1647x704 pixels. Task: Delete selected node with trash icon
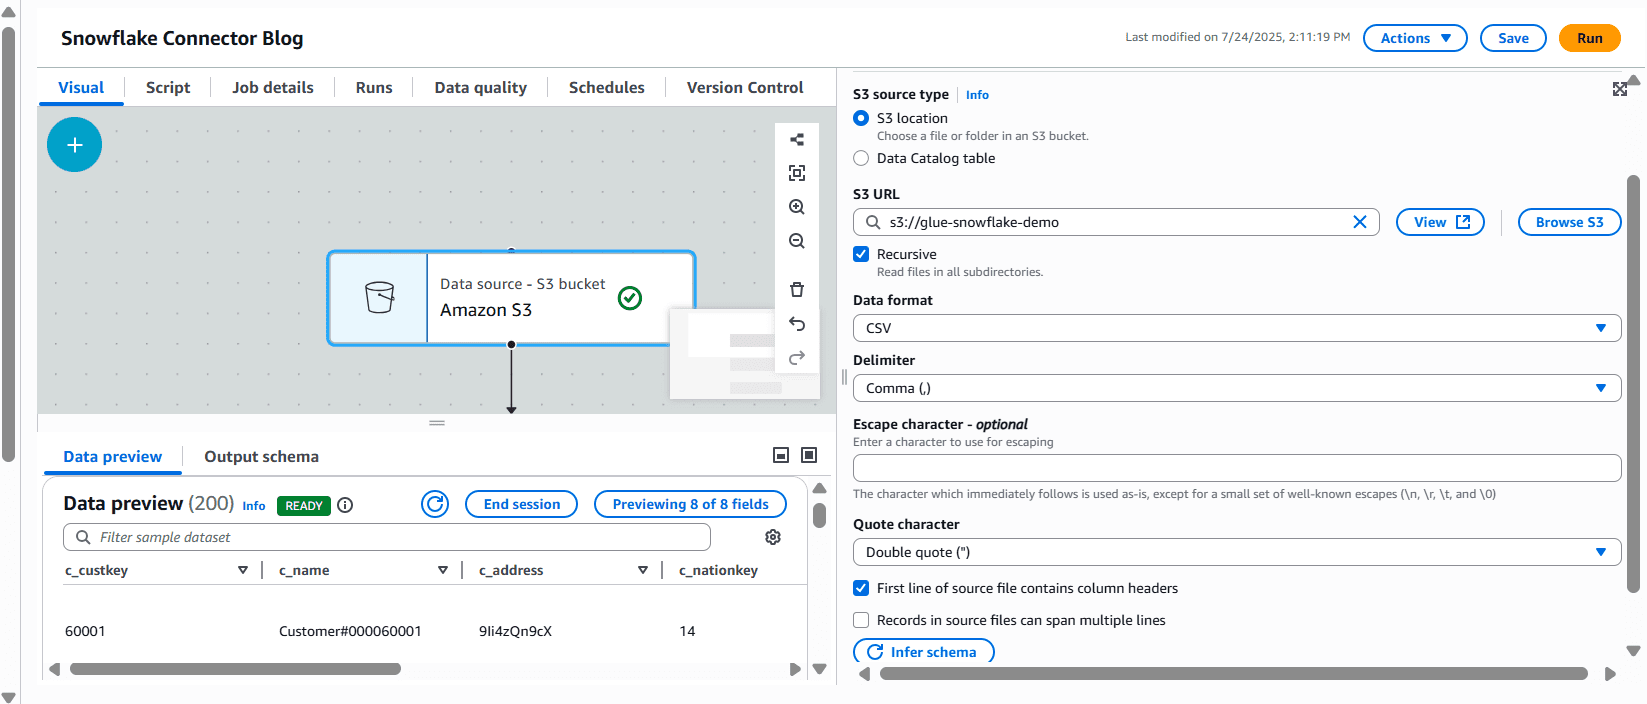[x=797, y=290]
